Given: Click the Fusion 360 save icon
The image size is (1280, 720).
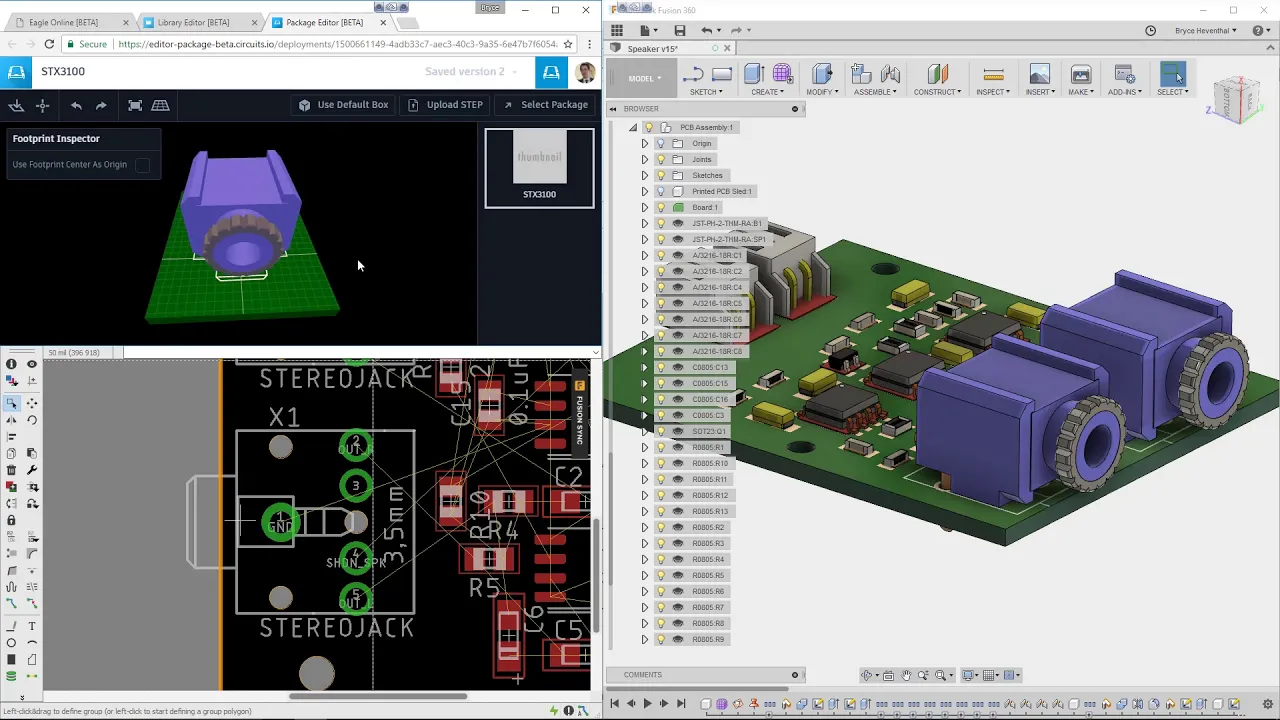Looking at the screenshot, I should click(x=680, y=31).
